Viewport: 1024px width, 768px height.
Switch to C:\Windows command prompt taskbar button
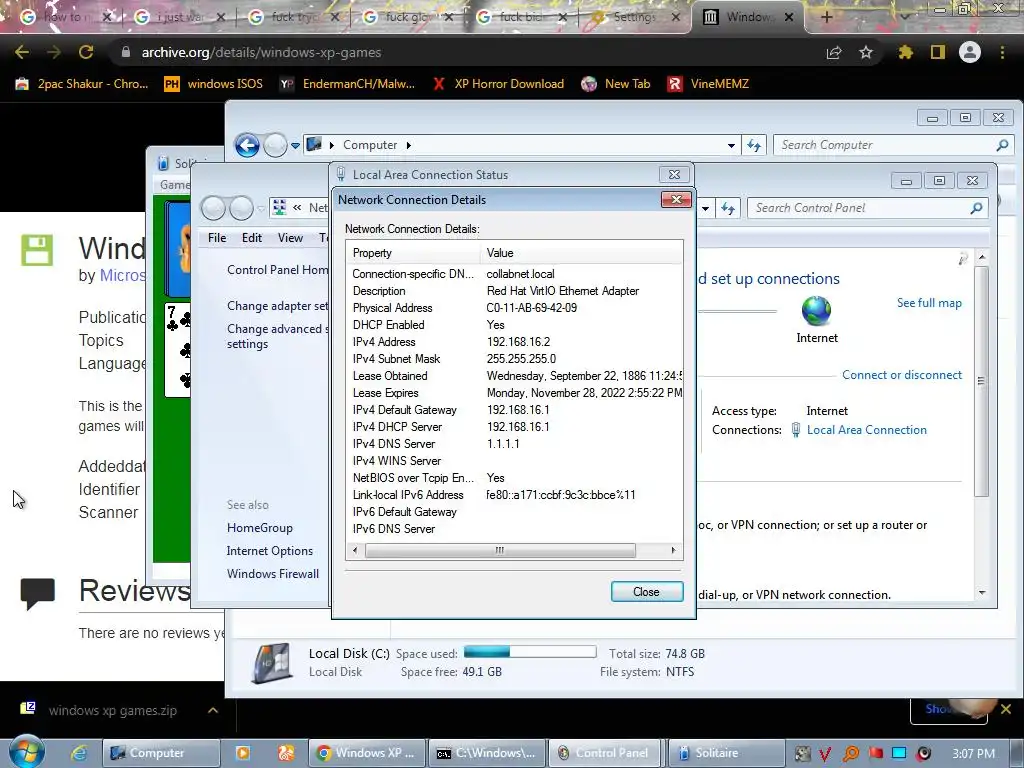tap(486, 753)
